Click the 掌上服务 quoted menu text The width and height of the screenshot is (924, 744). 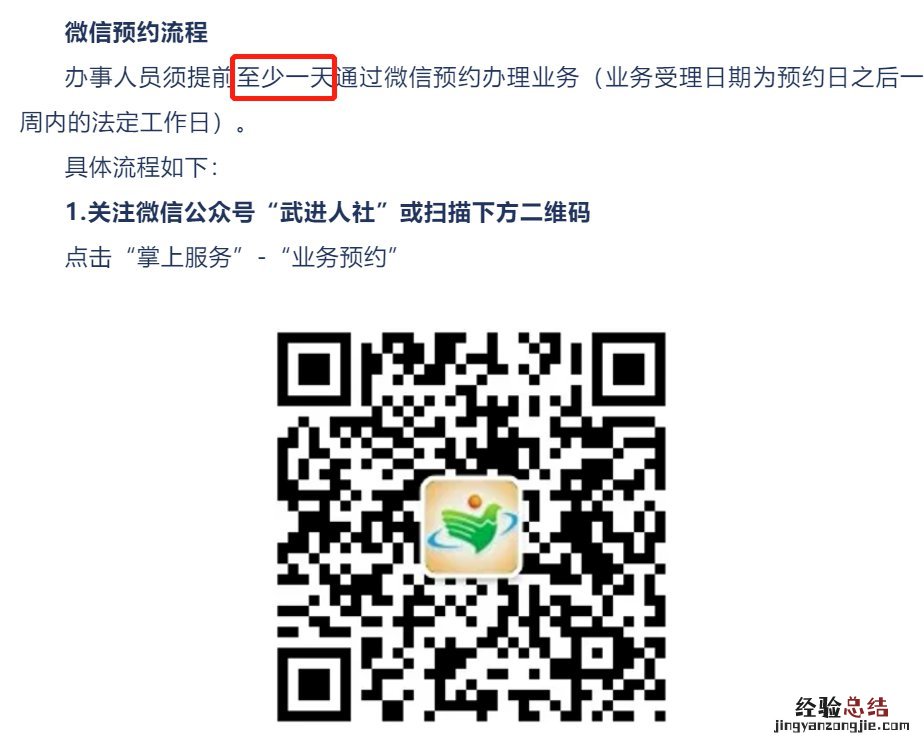(x=184, y=257)
